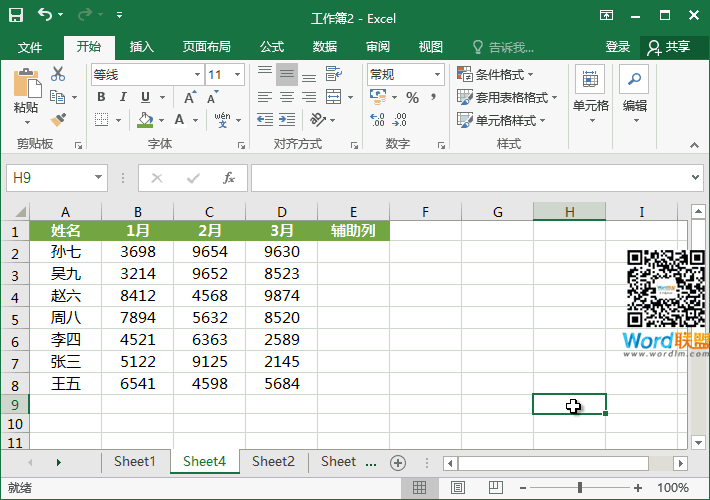
Task: Switch to Page Break Preview view
Action: [496, 487]
